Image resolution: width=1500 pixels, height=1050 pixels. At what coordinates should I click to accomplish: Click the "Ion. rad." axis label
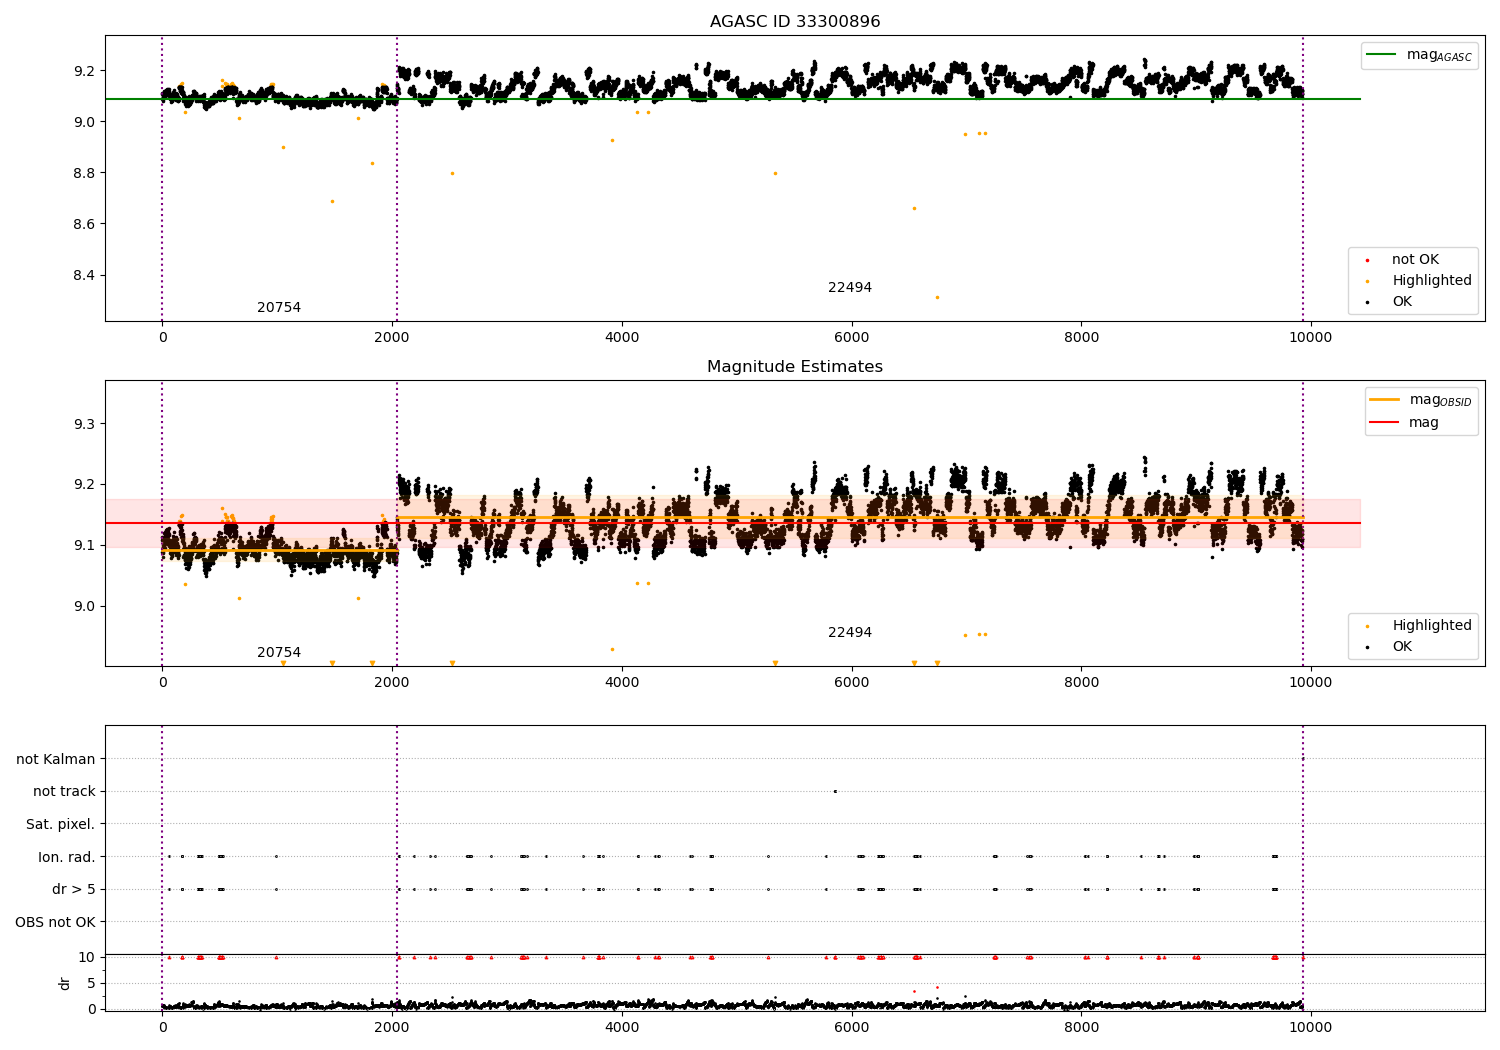(x=67, y=858)
